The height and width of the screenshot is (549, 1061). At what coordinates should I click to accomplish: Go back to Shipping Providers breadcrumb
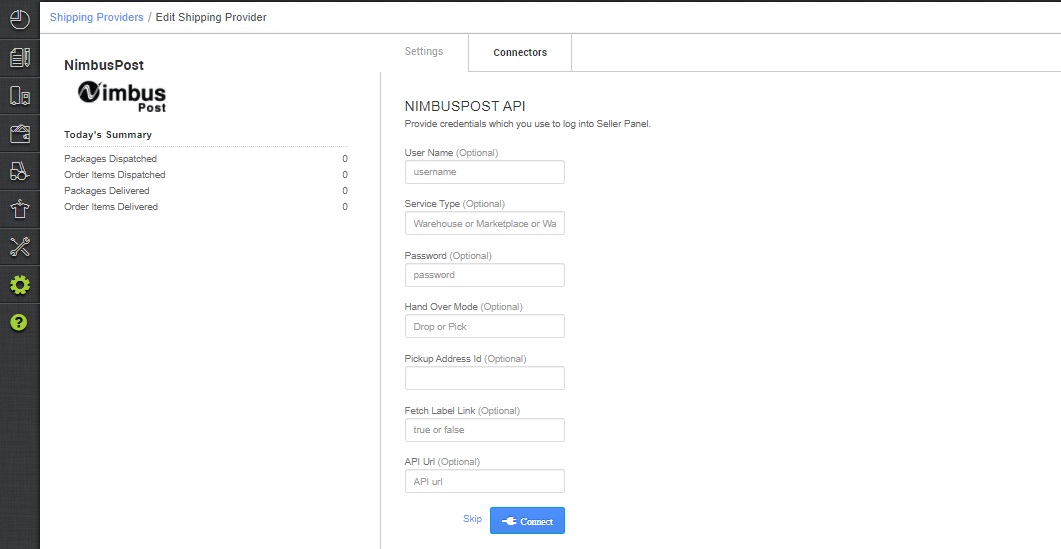pyautogui.click(x=96, y=18)
